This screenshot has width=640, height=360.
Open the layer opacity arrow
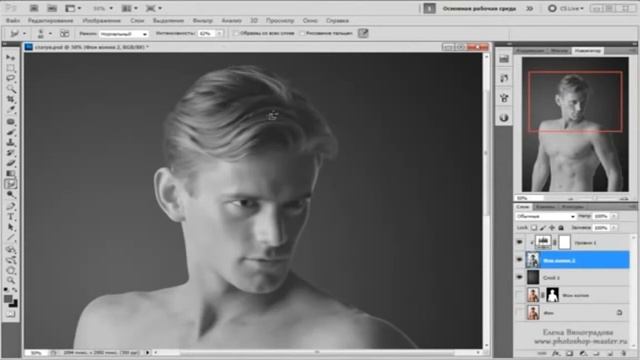click(614, 216)
